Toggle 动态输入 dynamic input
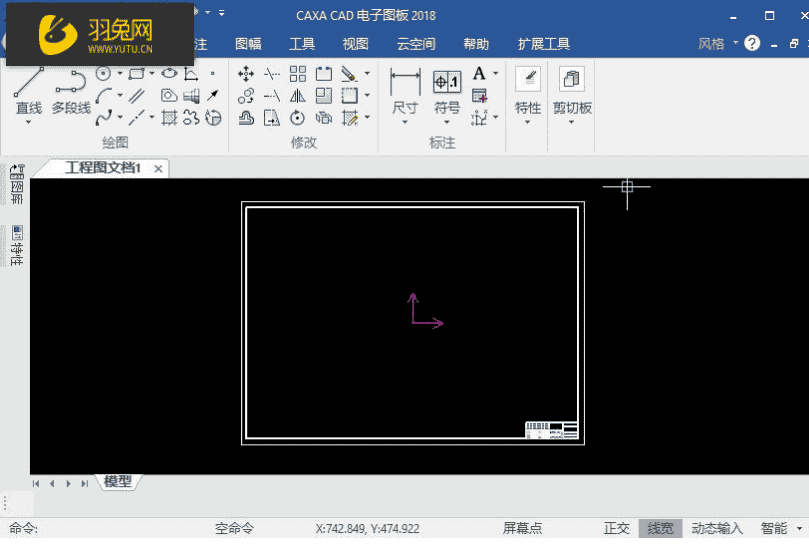The image size is (809, 556). (x=717, y=529)
